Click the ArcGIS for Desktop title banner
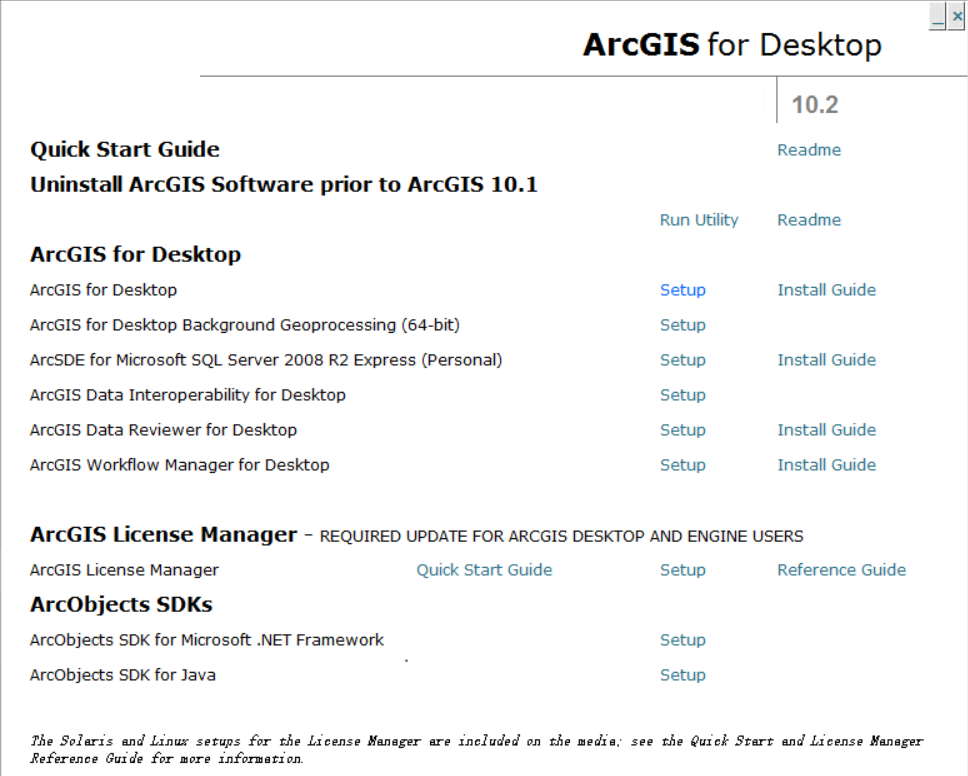Viewport: 968px width, 776px height. (x=732, y=44)
